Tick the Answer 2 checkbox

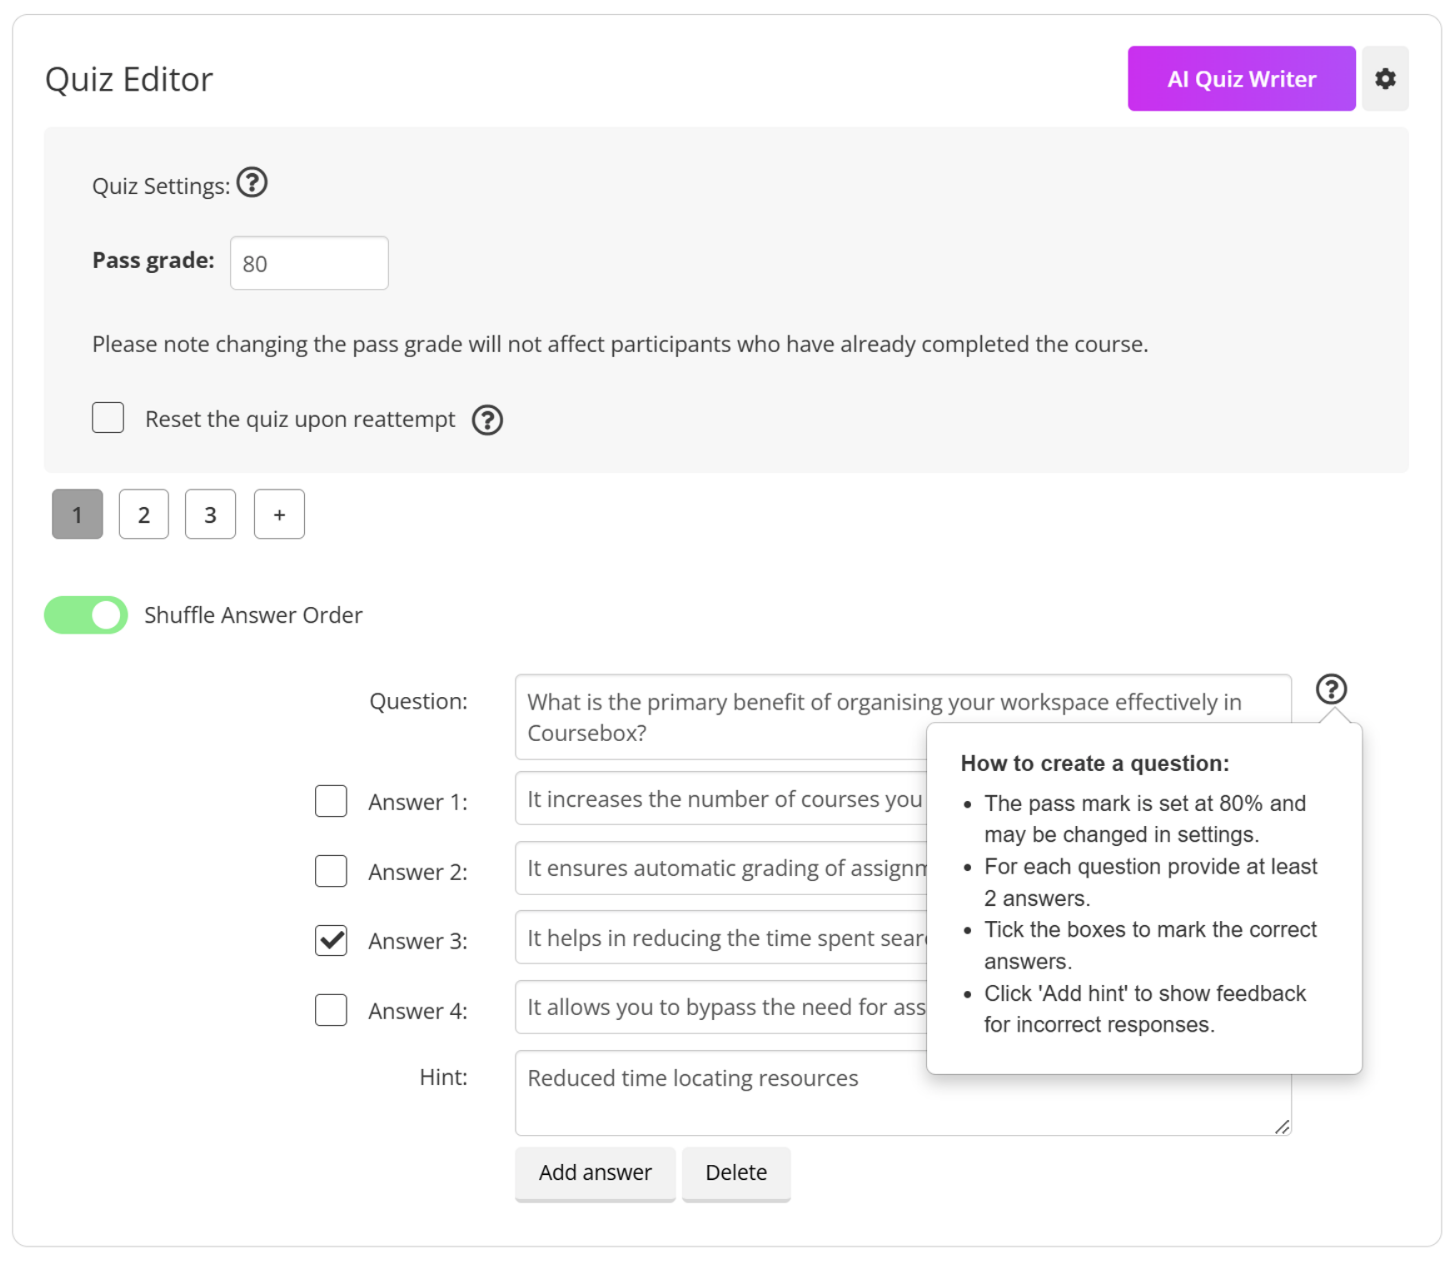(331, 871)
